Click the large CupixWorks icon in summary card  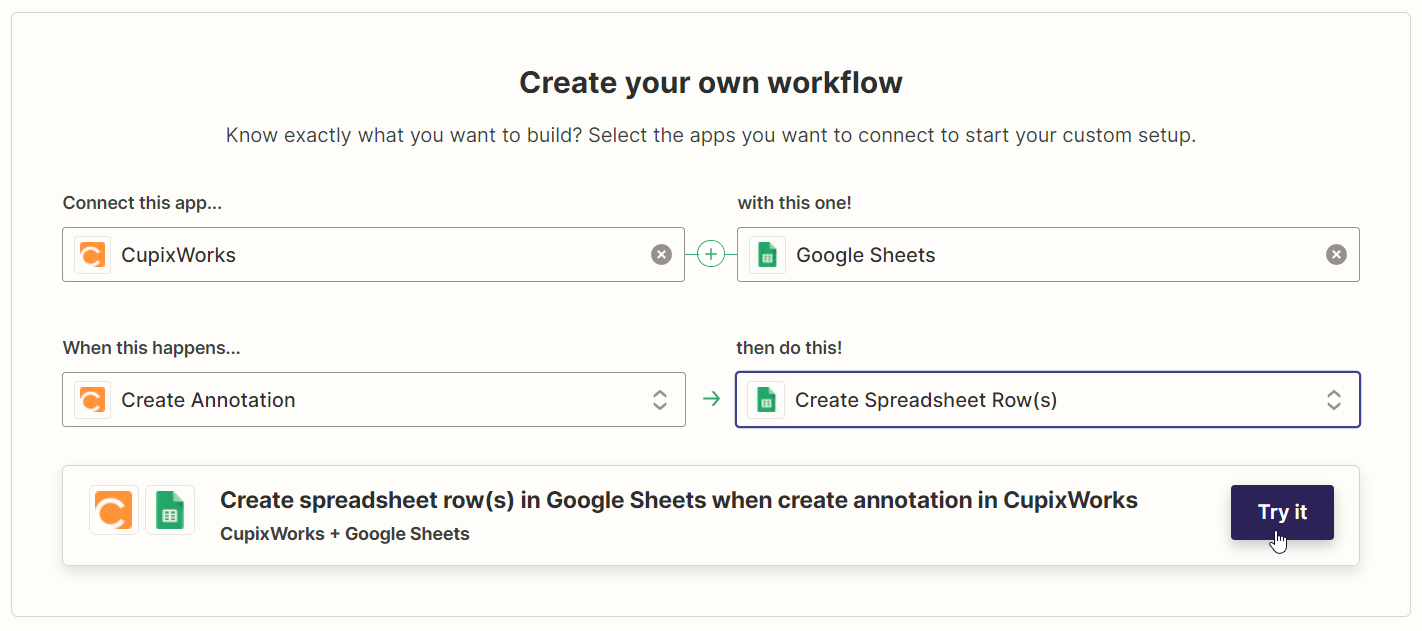click(x=114, y=510)
